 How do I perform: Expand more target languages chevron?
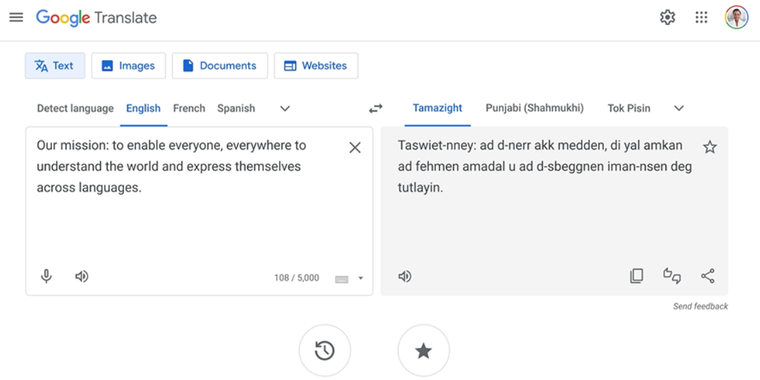[679, 108]
